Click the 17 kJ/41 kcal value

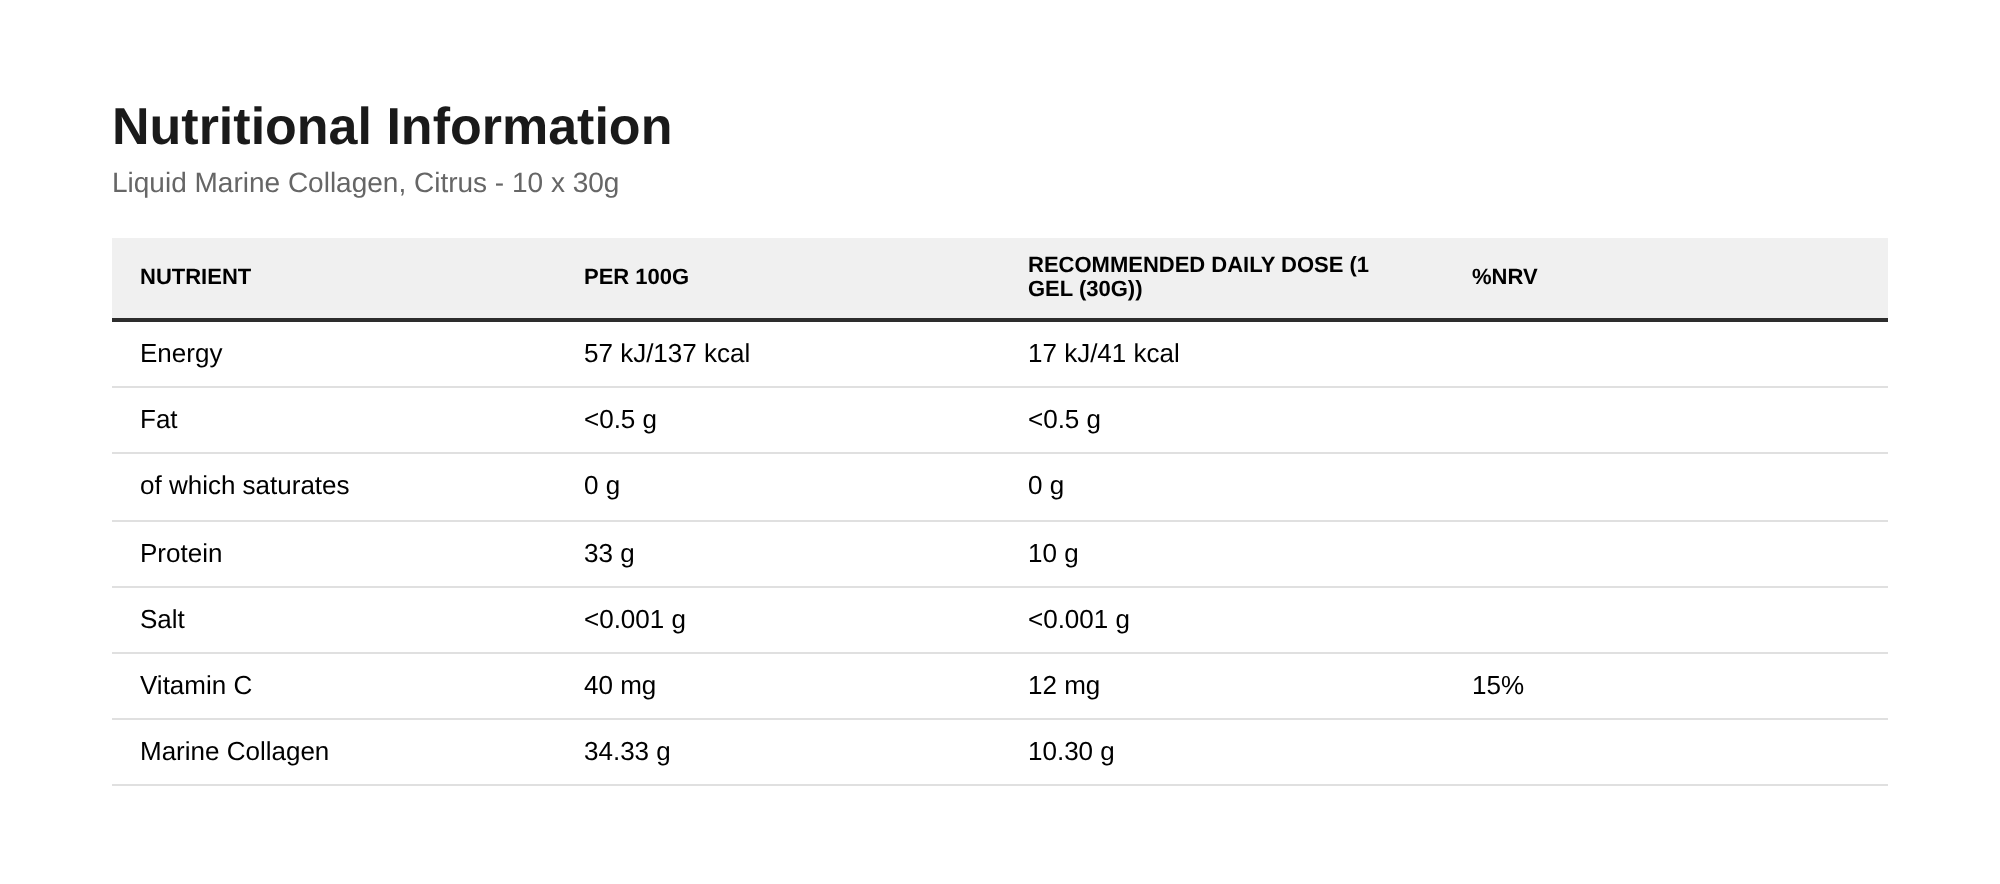click(1104, 354)
